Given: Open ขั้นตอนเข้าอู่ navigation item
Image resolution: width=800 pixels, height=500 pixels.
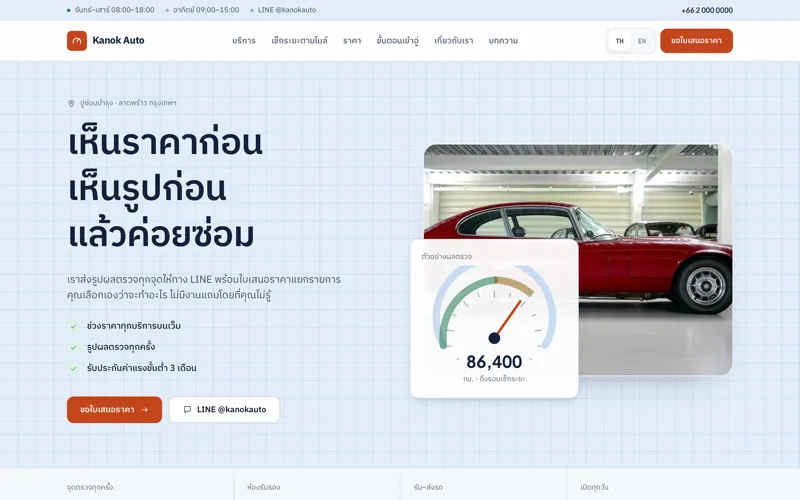Looking at the screenshot, I should [x=397, y=41].
